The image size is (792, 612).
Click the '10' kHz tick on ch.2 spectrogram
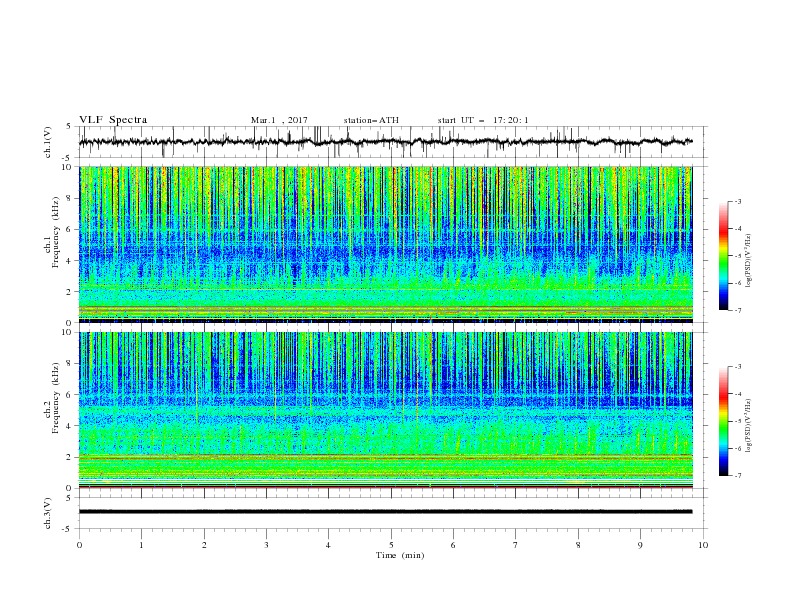(69, 332)
